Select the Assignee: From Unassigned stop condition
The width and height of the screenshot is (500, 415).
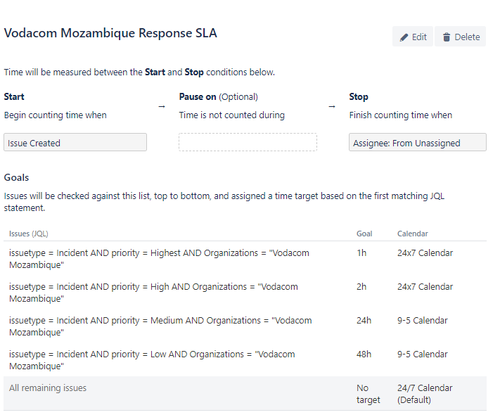tap(418, 143)
